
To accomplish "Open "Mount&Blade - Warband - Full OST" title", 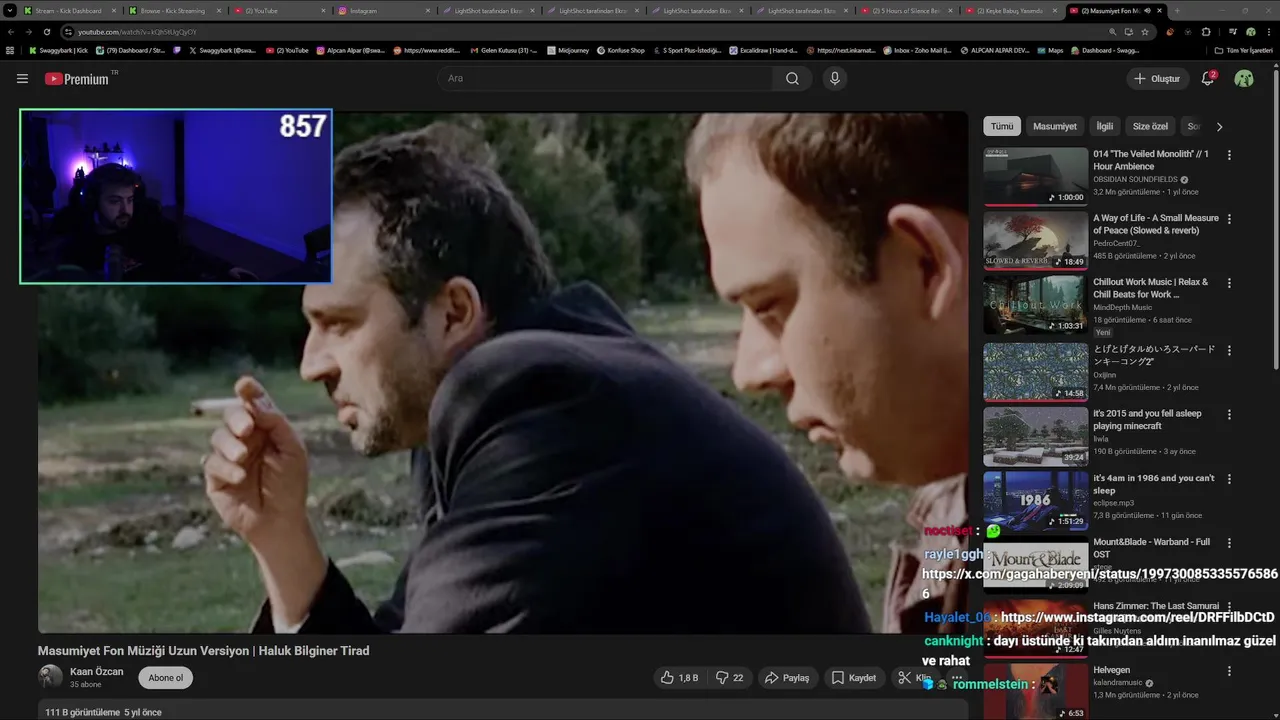I will click(1151, 548).
